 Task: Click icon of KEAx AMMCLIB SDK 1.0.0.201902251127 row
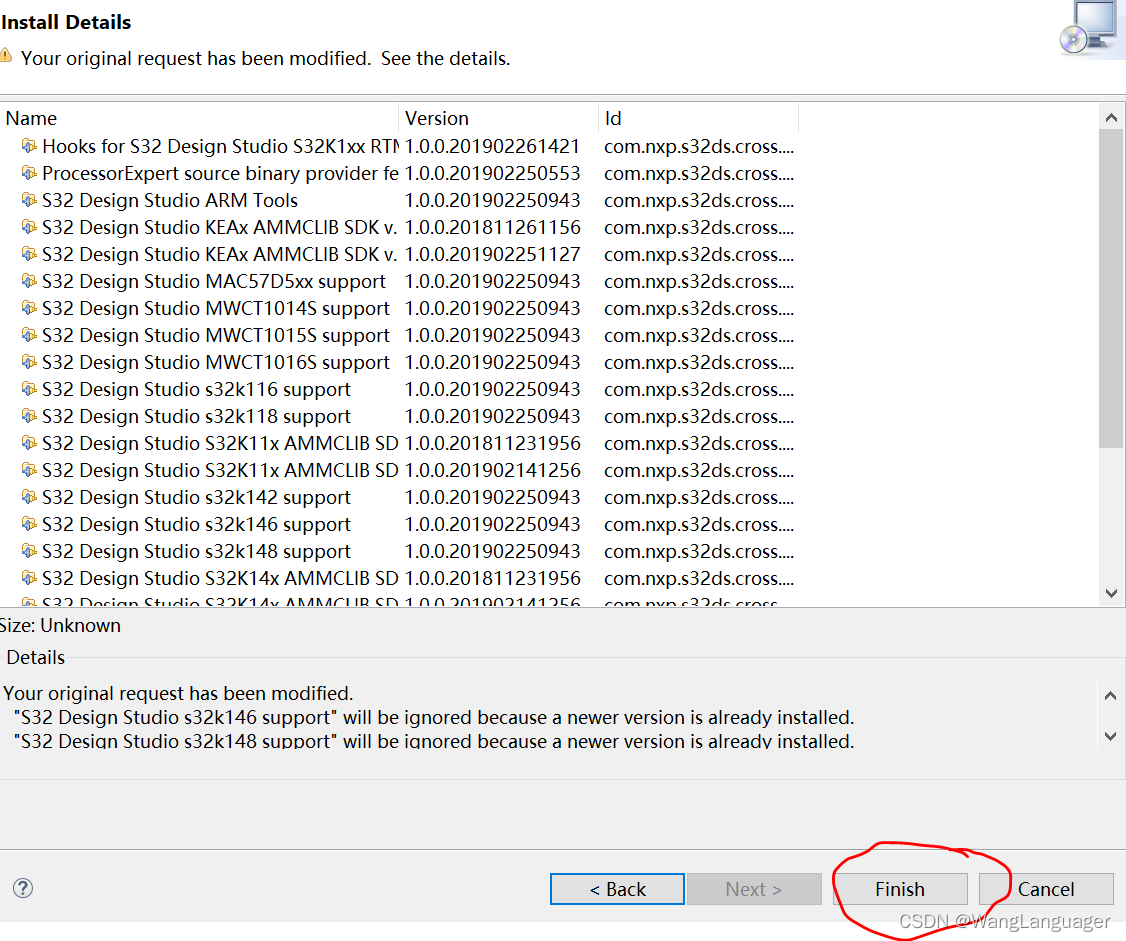(29, 254)
